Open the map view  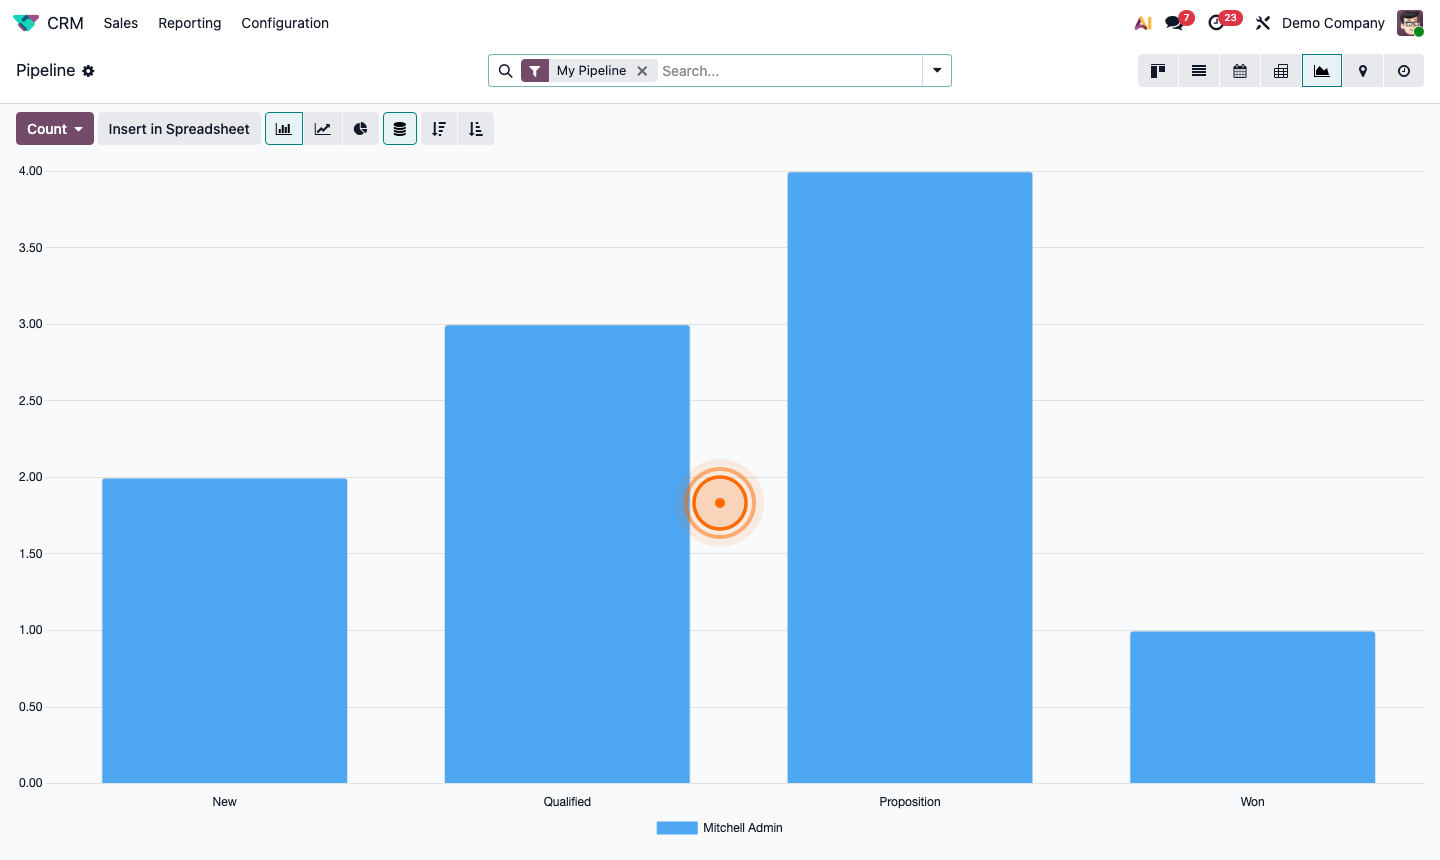1362,71
